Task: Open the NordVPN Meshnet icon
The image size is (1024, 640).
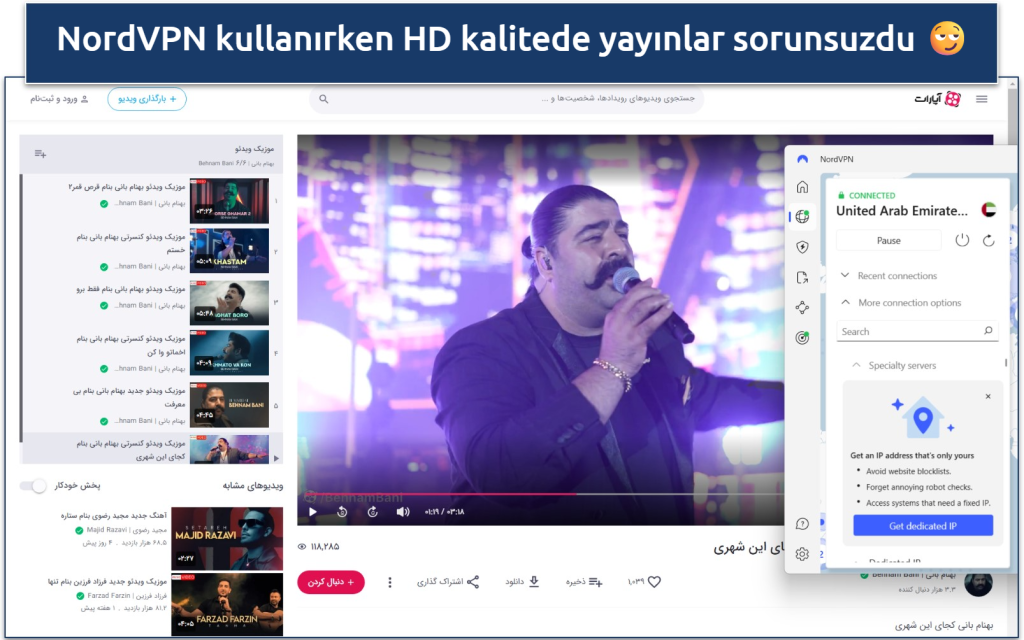Action: (802, 308)
